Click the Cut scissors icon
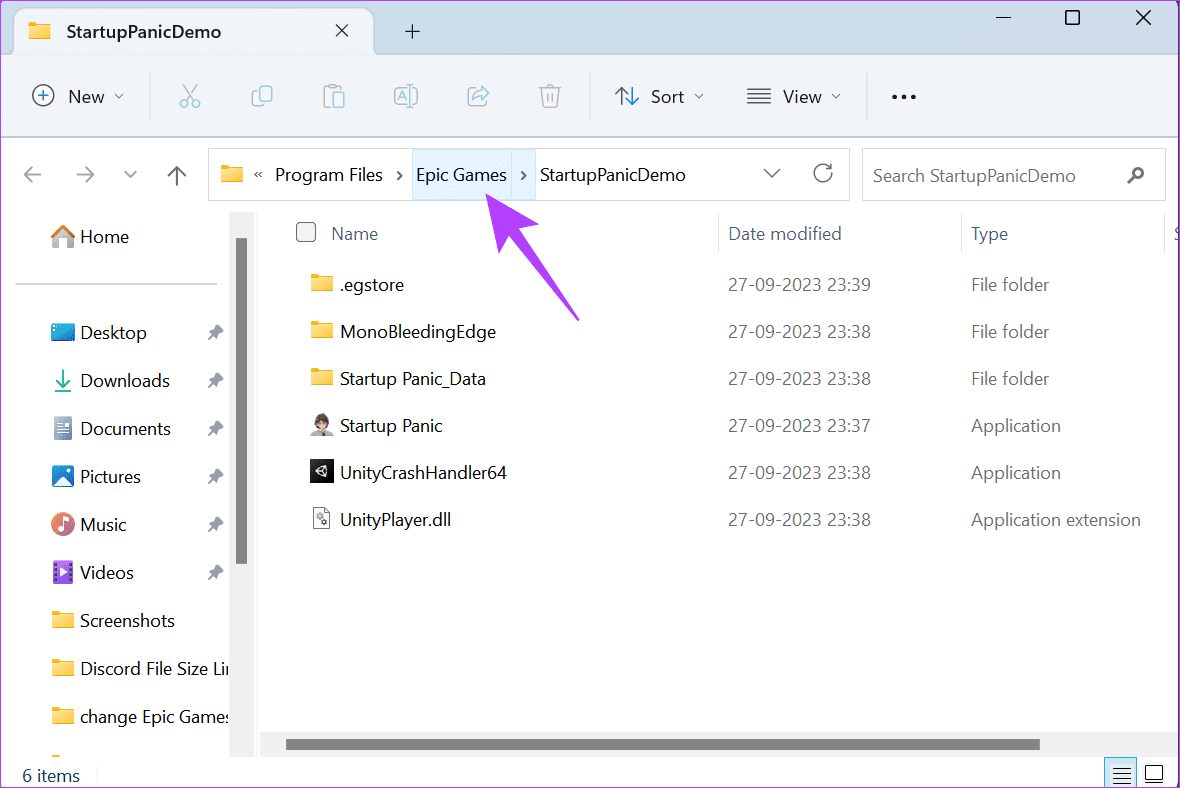The image size is (1180, 789). [190, 96]
